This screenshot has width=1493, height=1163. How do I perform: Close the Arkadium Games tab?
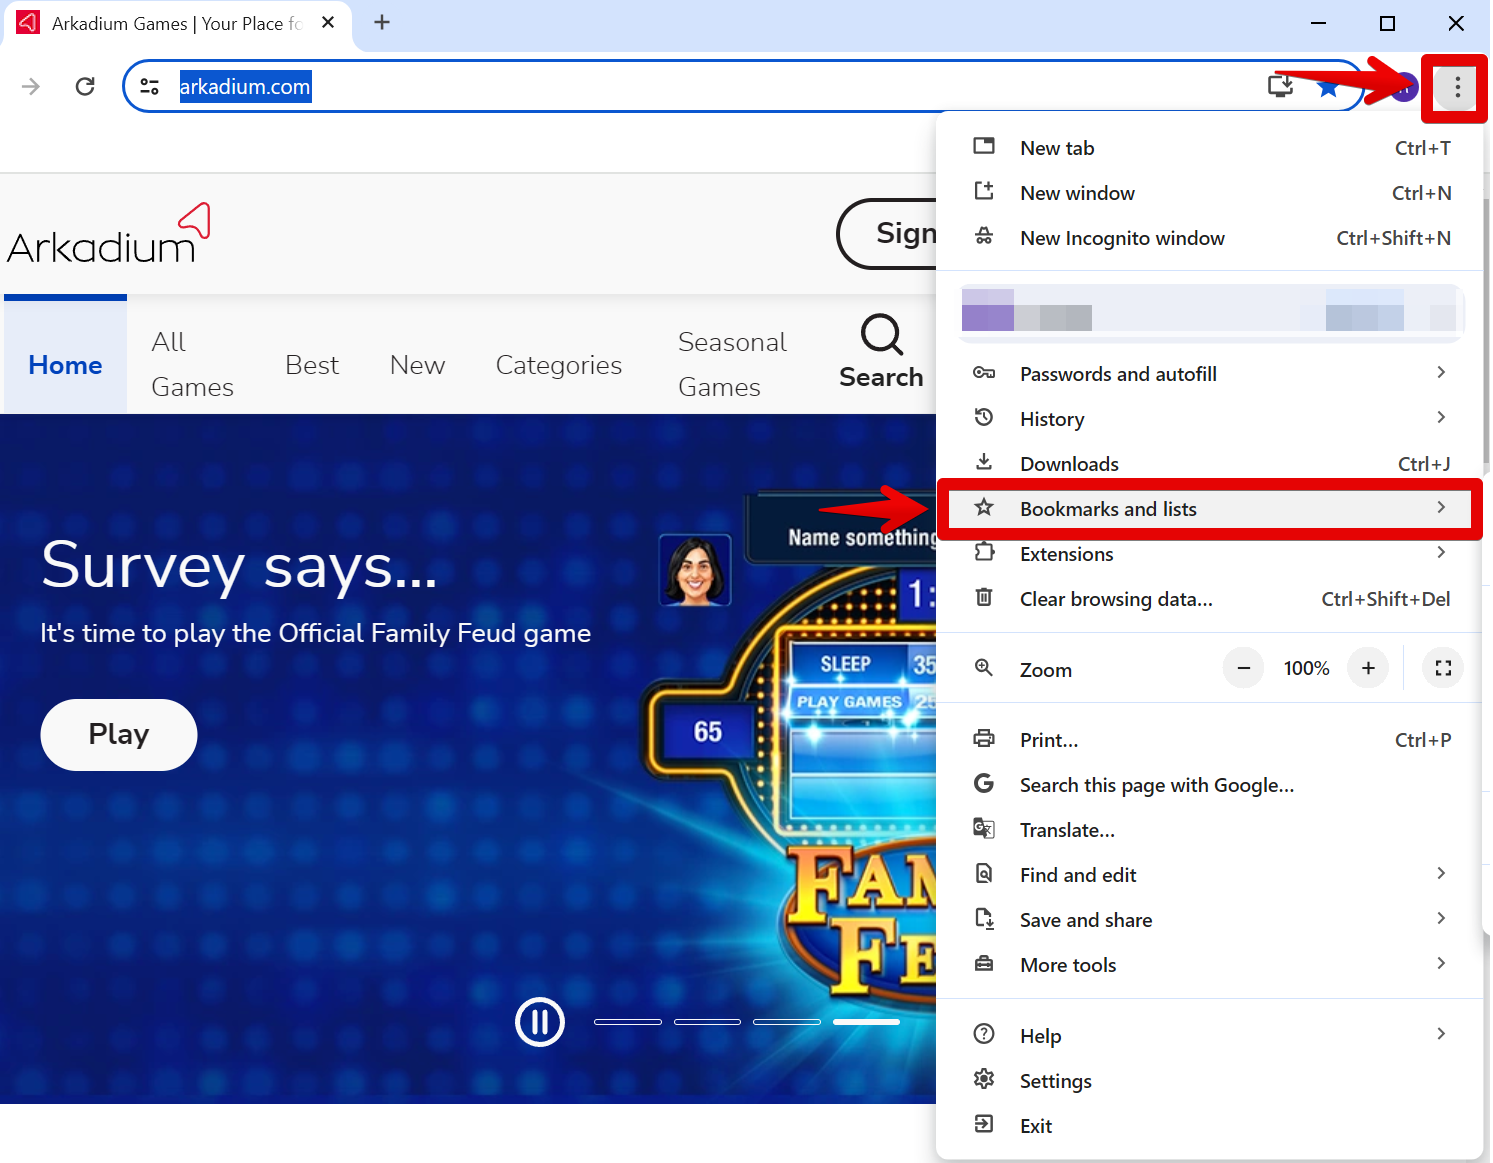pos(328,22)
